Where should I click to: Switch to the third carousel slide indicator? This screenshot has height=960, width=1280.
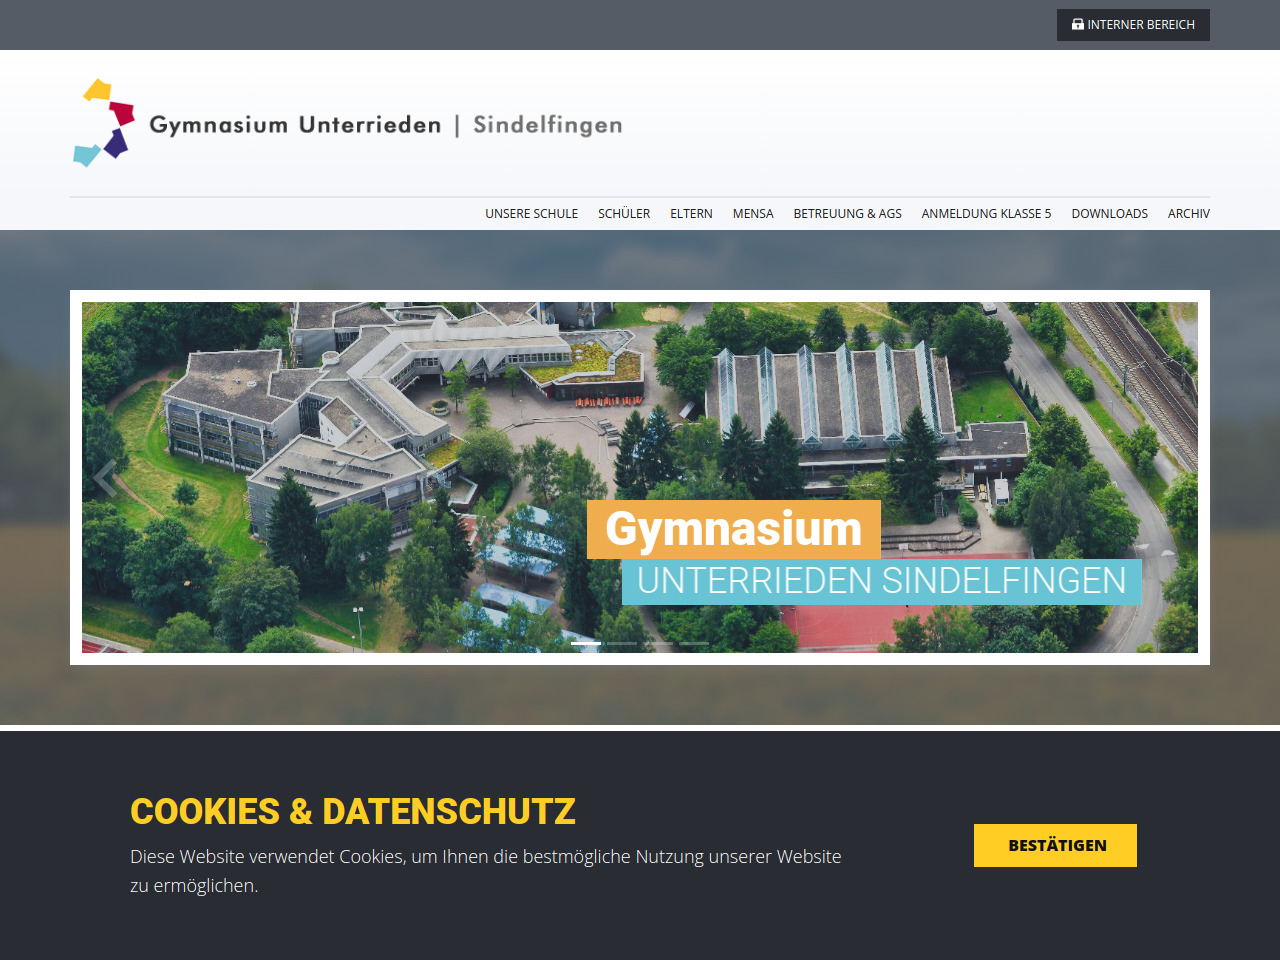[658, 643]
